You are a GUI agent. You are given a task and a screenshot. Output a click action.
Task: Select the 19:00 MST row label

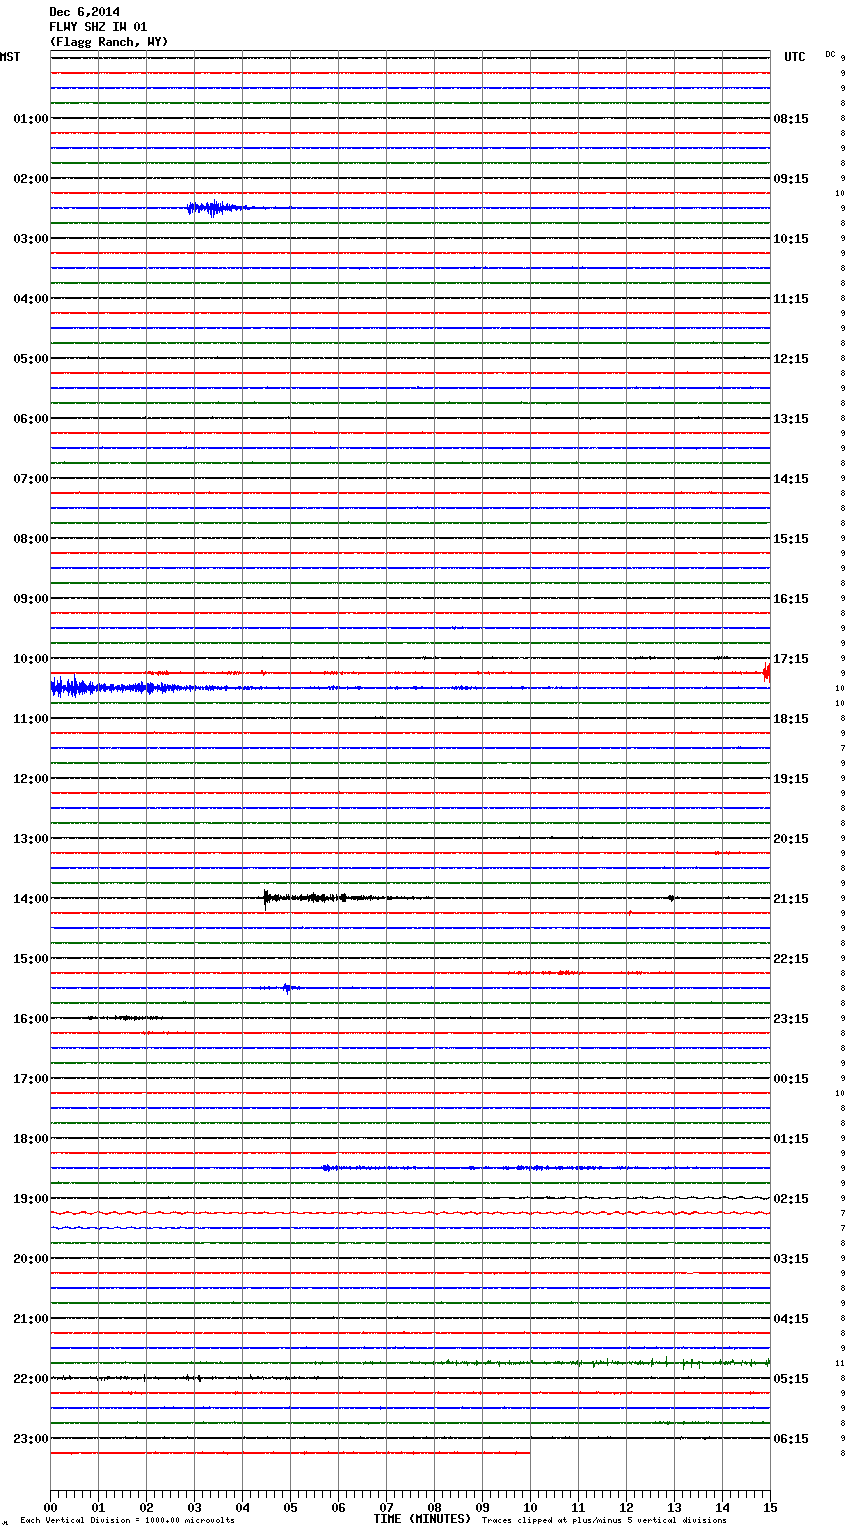pos(31,1199)
